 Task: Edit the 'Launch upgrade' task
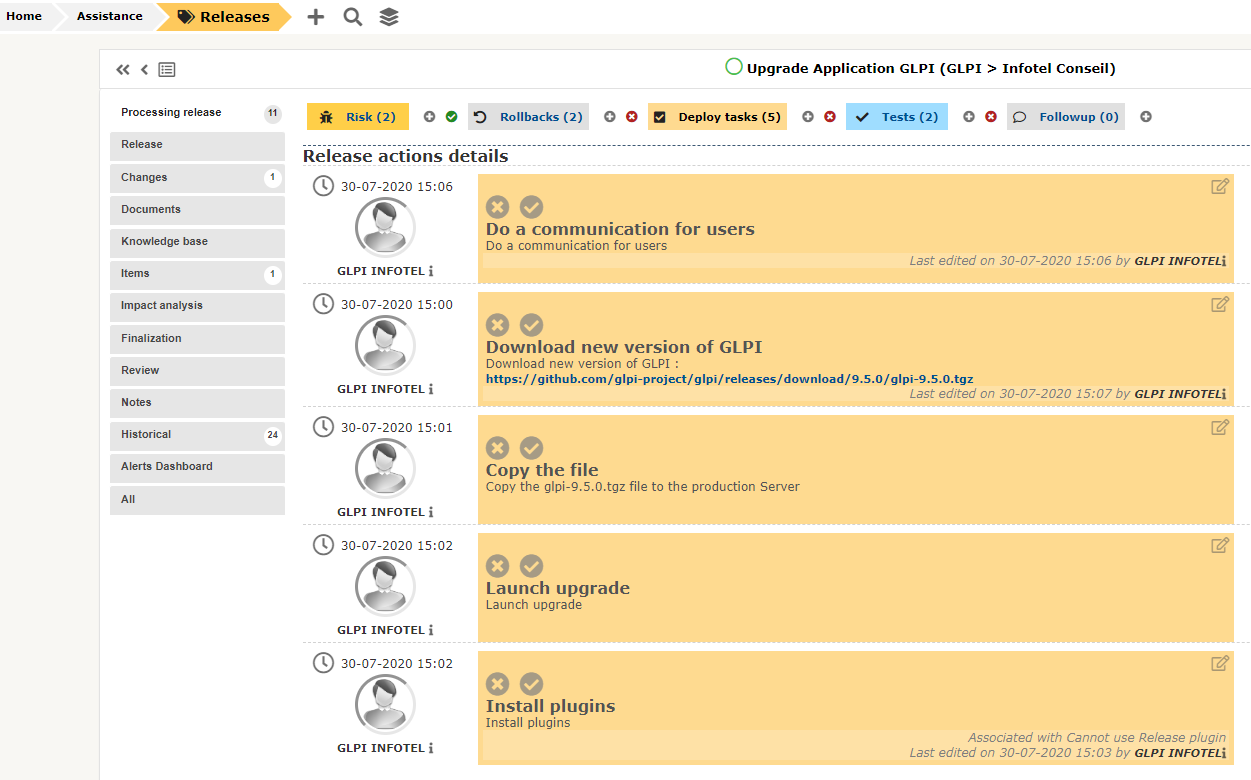pyautogui.click(x=1220, y=545)
